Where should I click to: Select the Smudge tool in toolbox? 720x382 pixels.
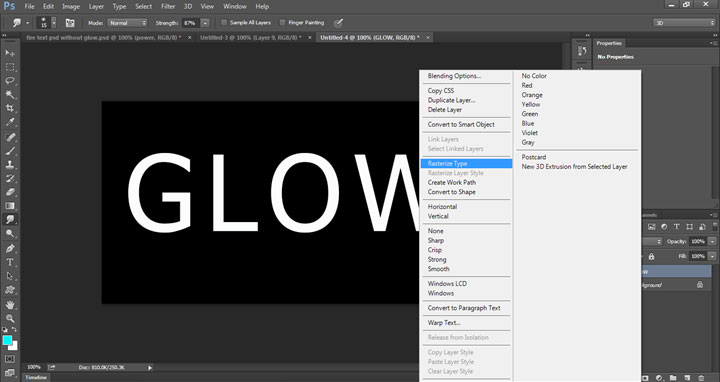pyautogui.click(x=10, y=219)
